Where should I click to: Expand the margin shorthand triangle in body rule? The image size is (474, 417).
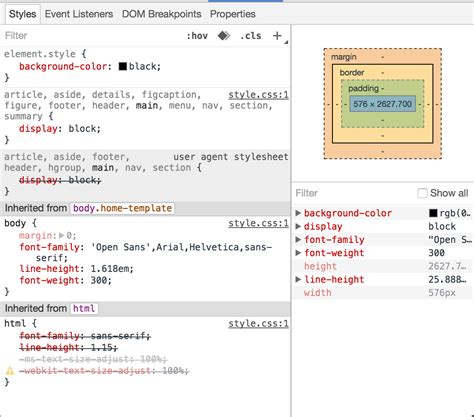click(x=61, y=236)
